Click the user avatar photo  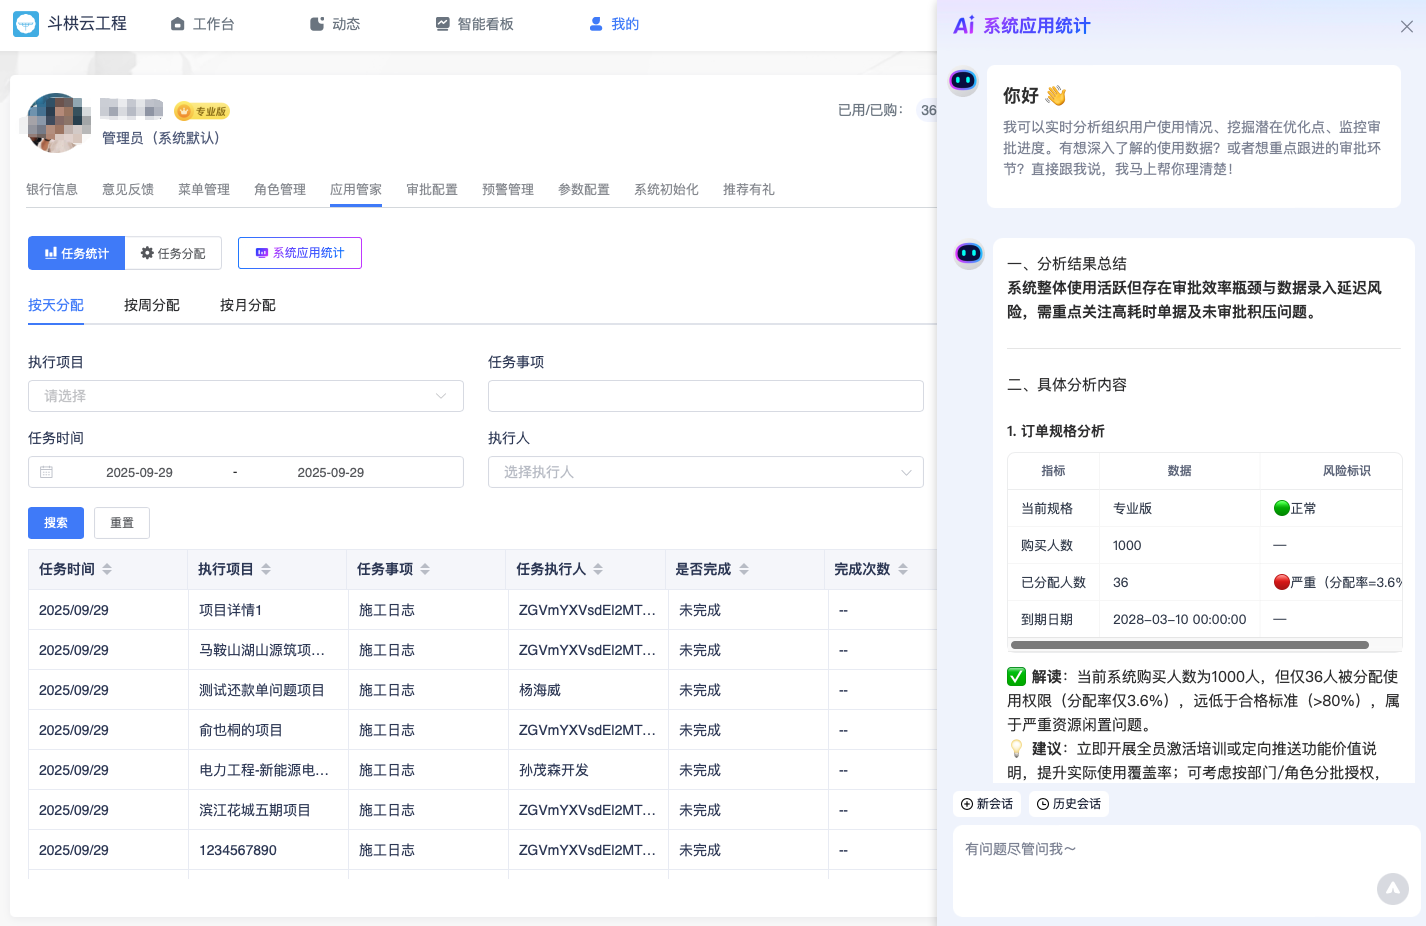pos(57,123)
